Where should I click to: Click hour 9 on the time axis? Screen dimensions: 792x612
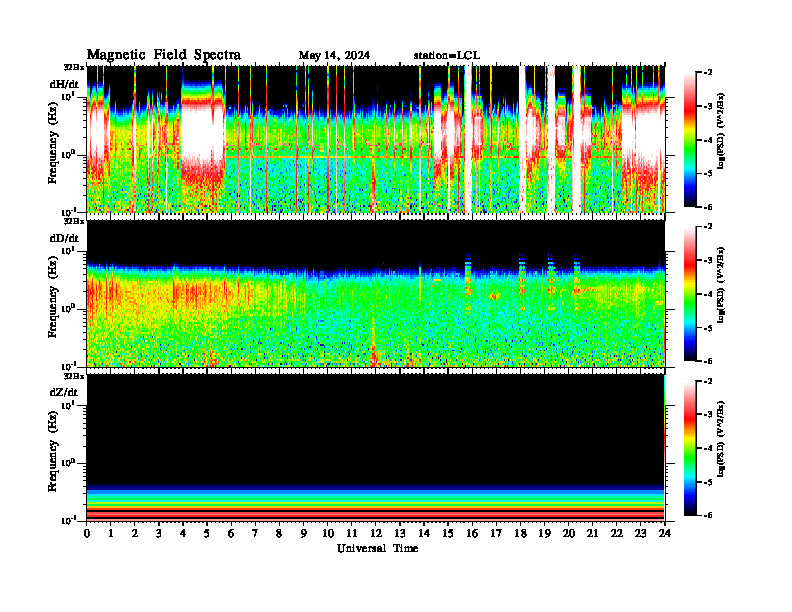point(304,533)
